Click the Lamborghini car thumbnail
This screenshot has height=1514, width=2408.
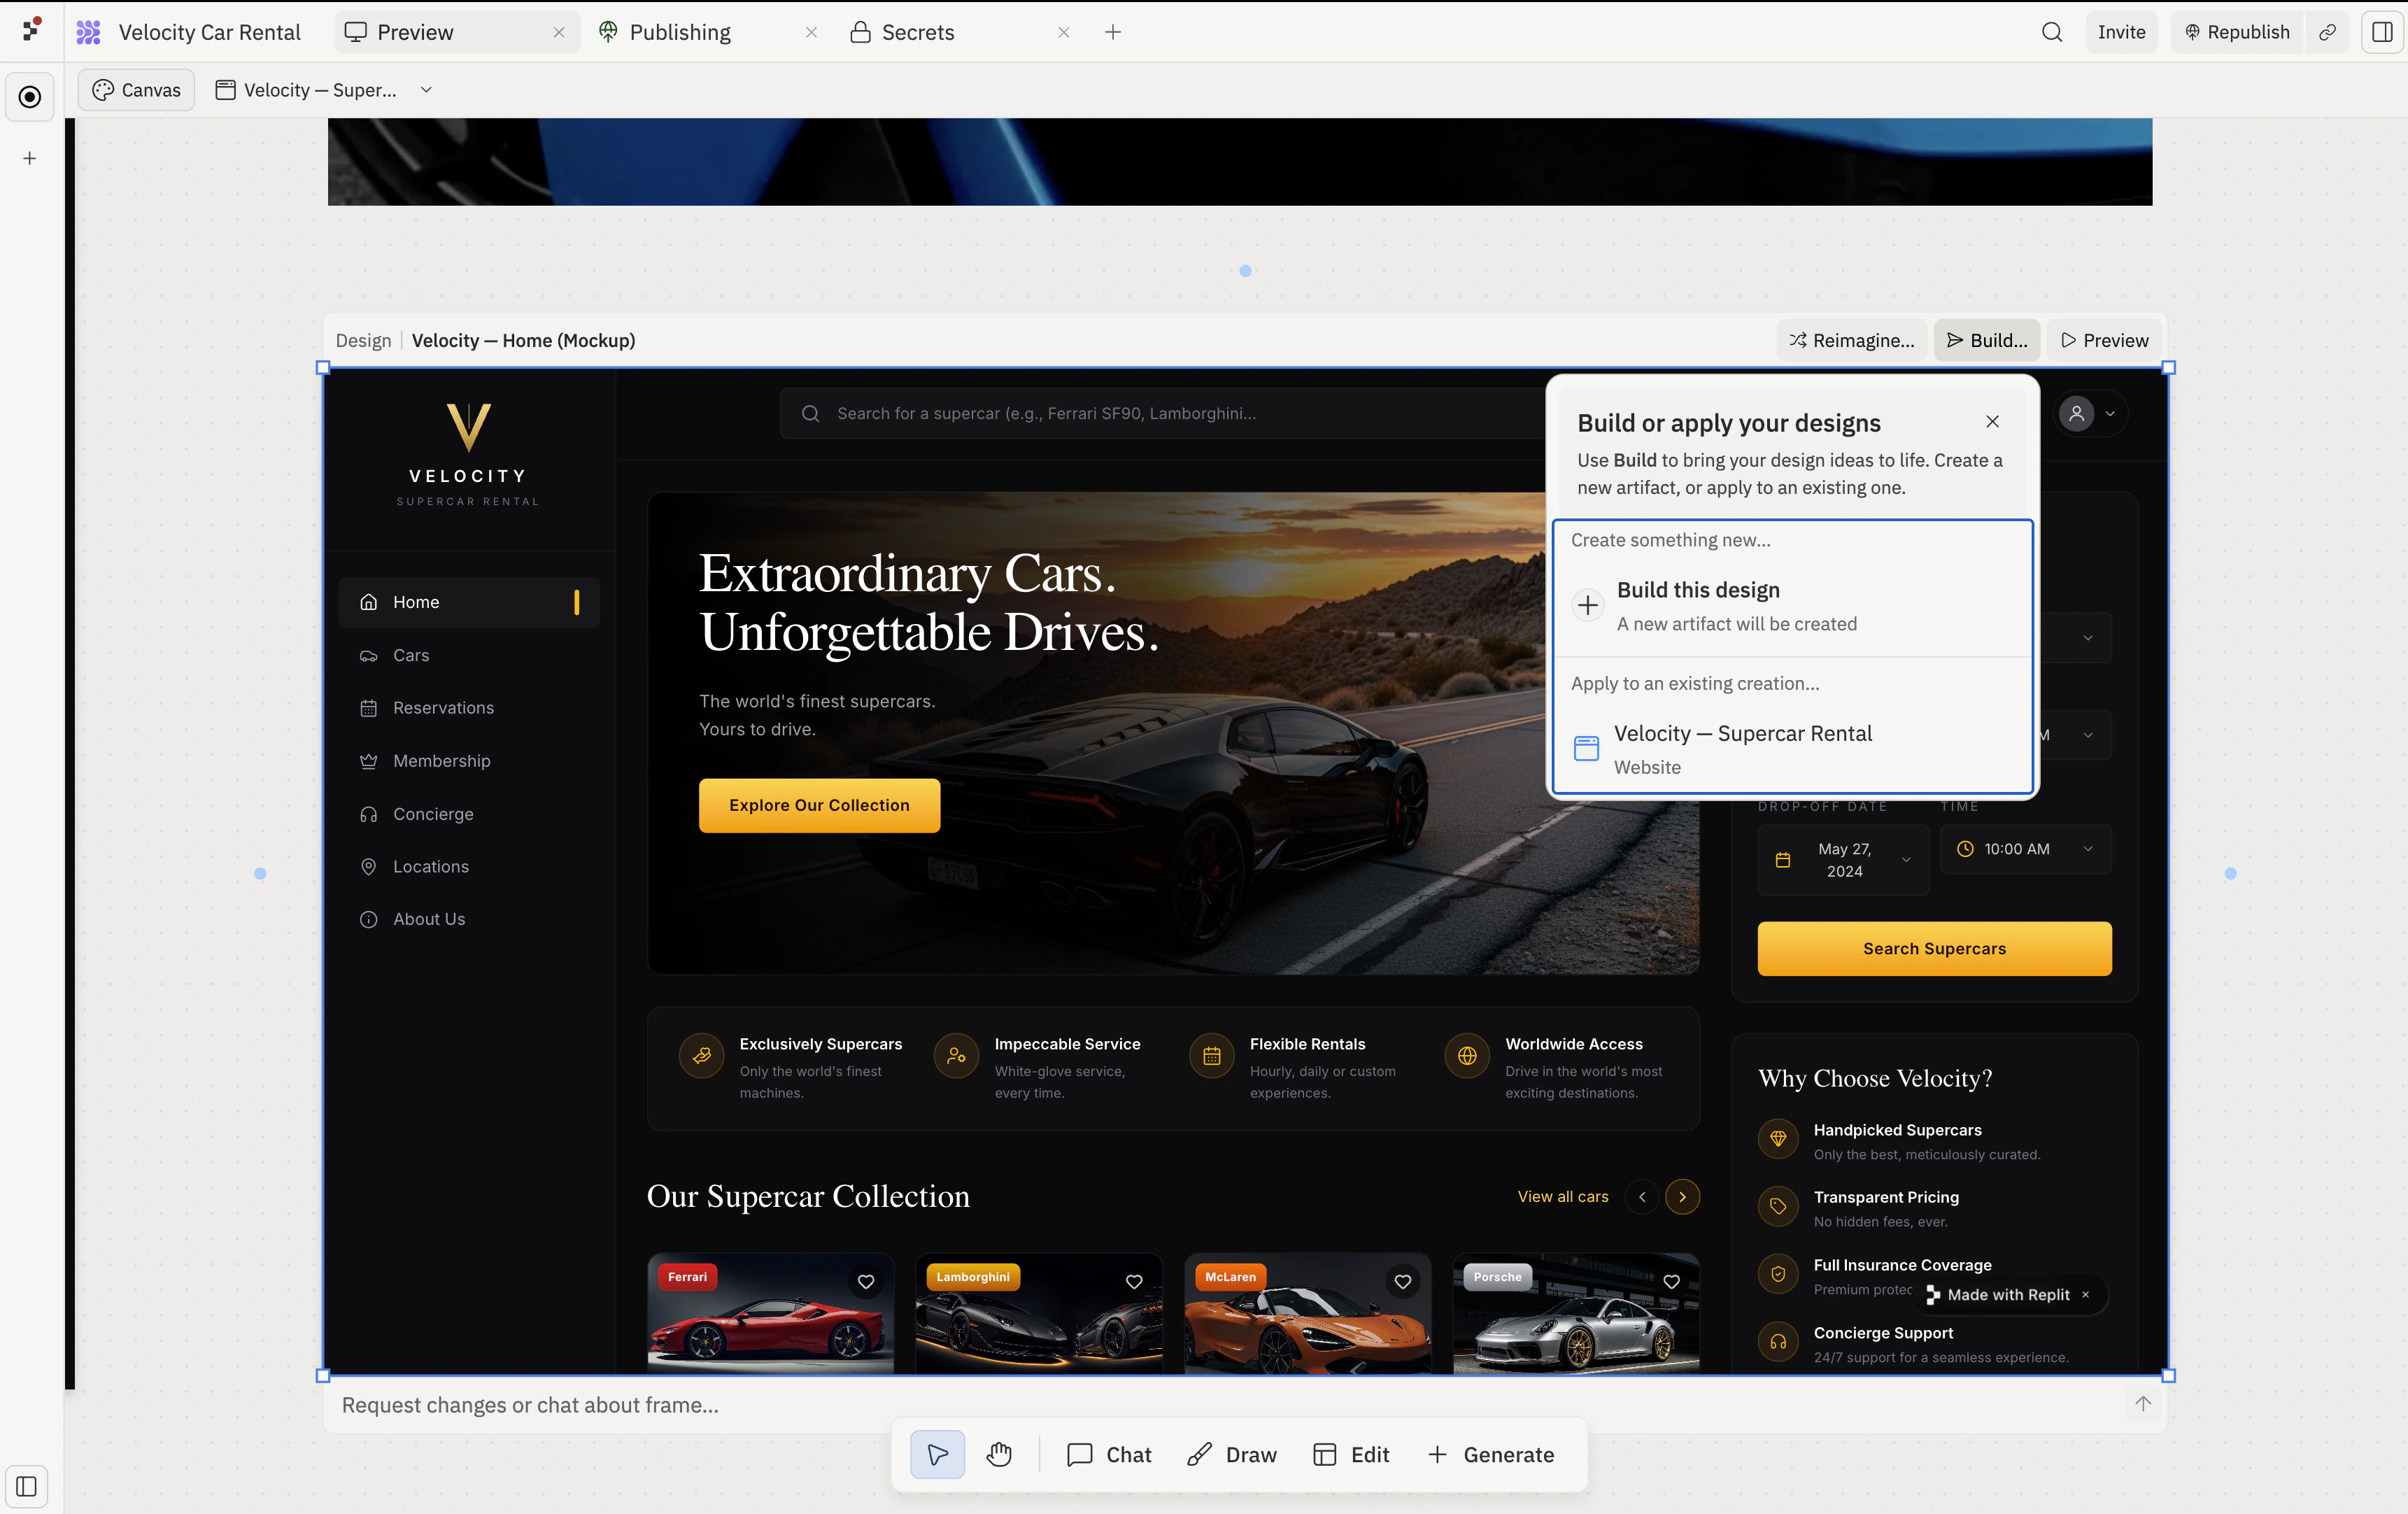point(1039,1314)
